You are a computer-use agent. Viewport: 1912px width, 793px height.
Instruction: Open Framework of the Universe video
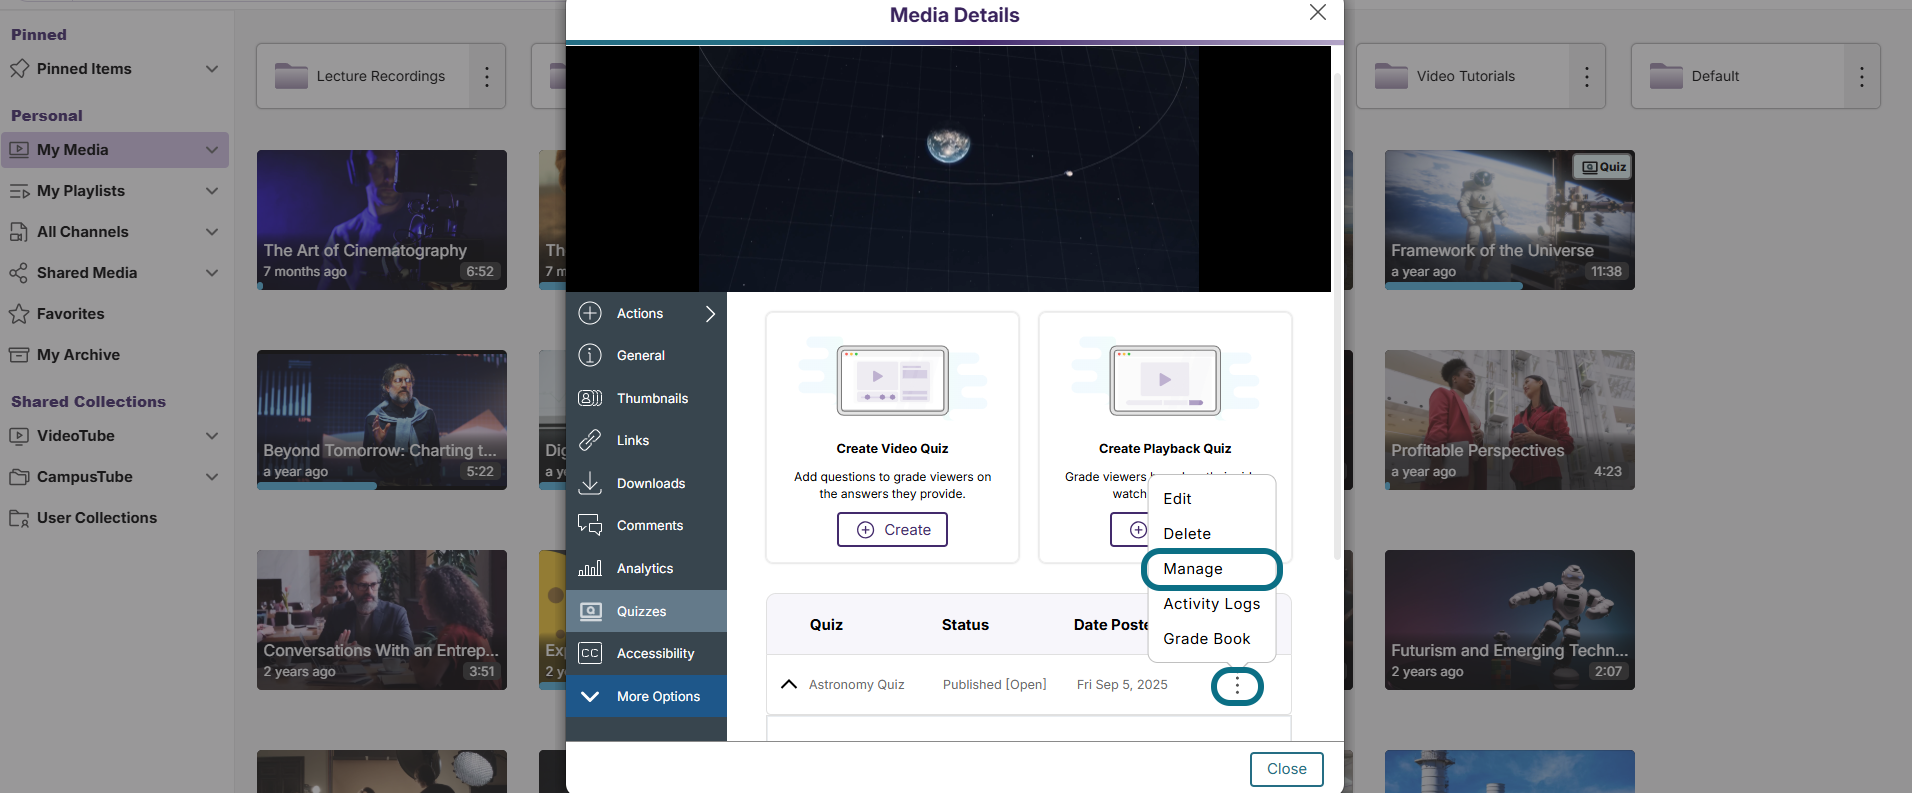tap(1510, 220)
